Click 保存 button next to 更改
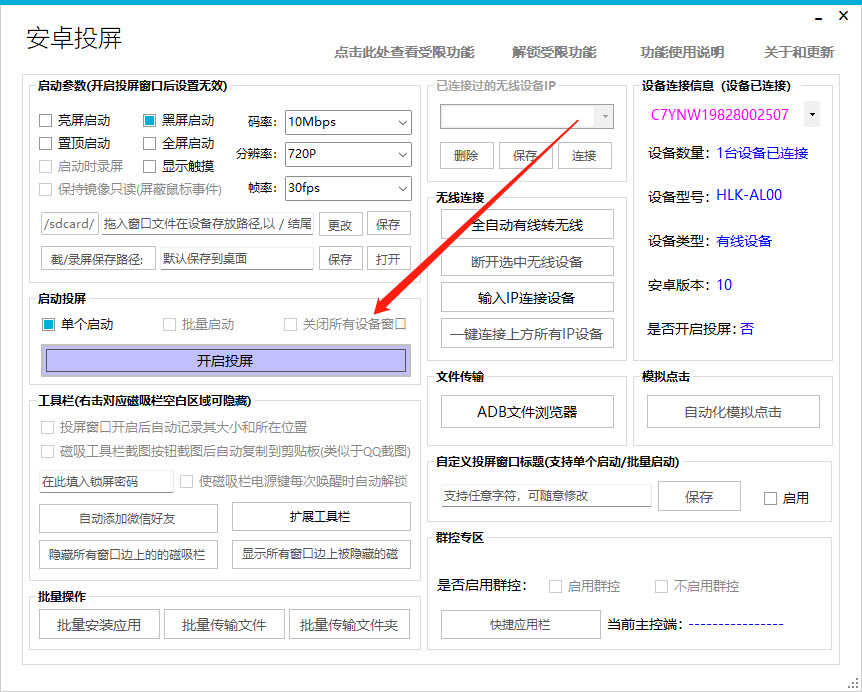Image resolution: width=862 pixels, height=692 pixels. point(388,224)
